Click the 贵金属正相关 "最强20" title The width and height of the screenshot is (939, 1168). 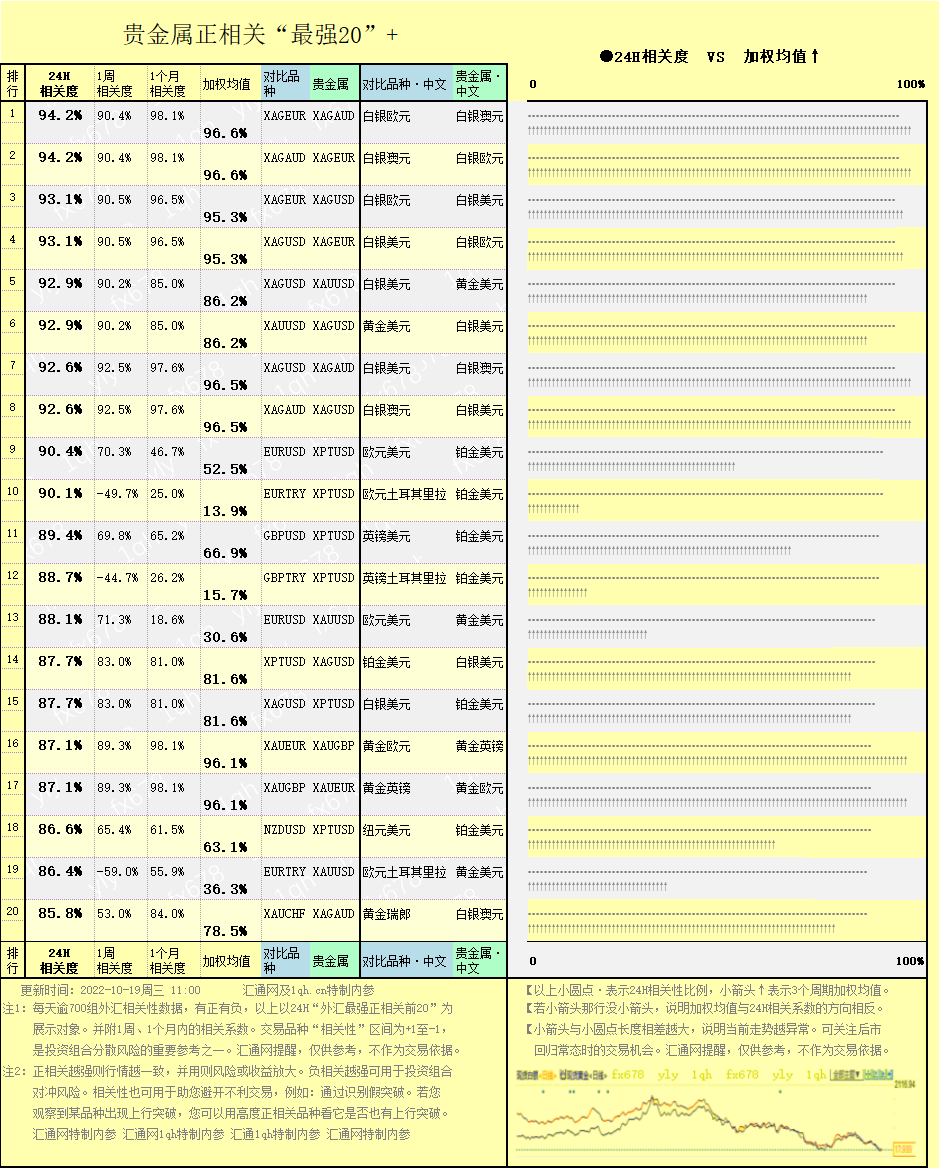[x=260, y=35]
